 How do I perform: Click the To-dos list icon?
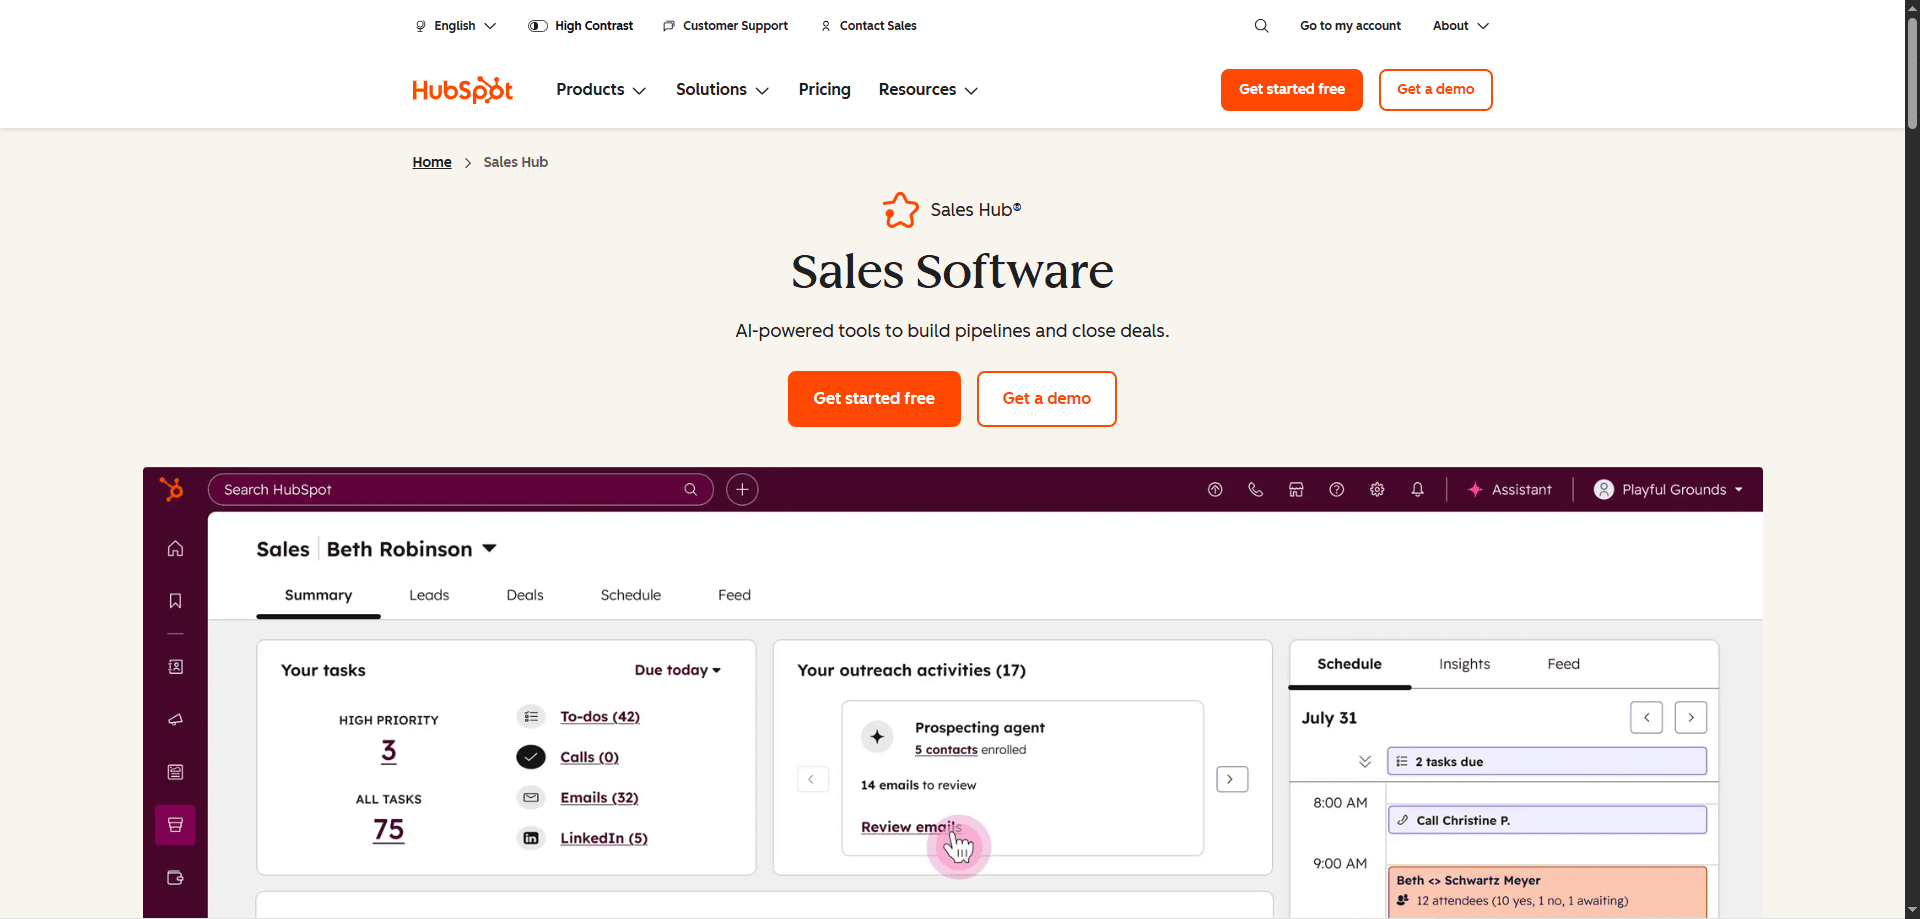point(531,717)
